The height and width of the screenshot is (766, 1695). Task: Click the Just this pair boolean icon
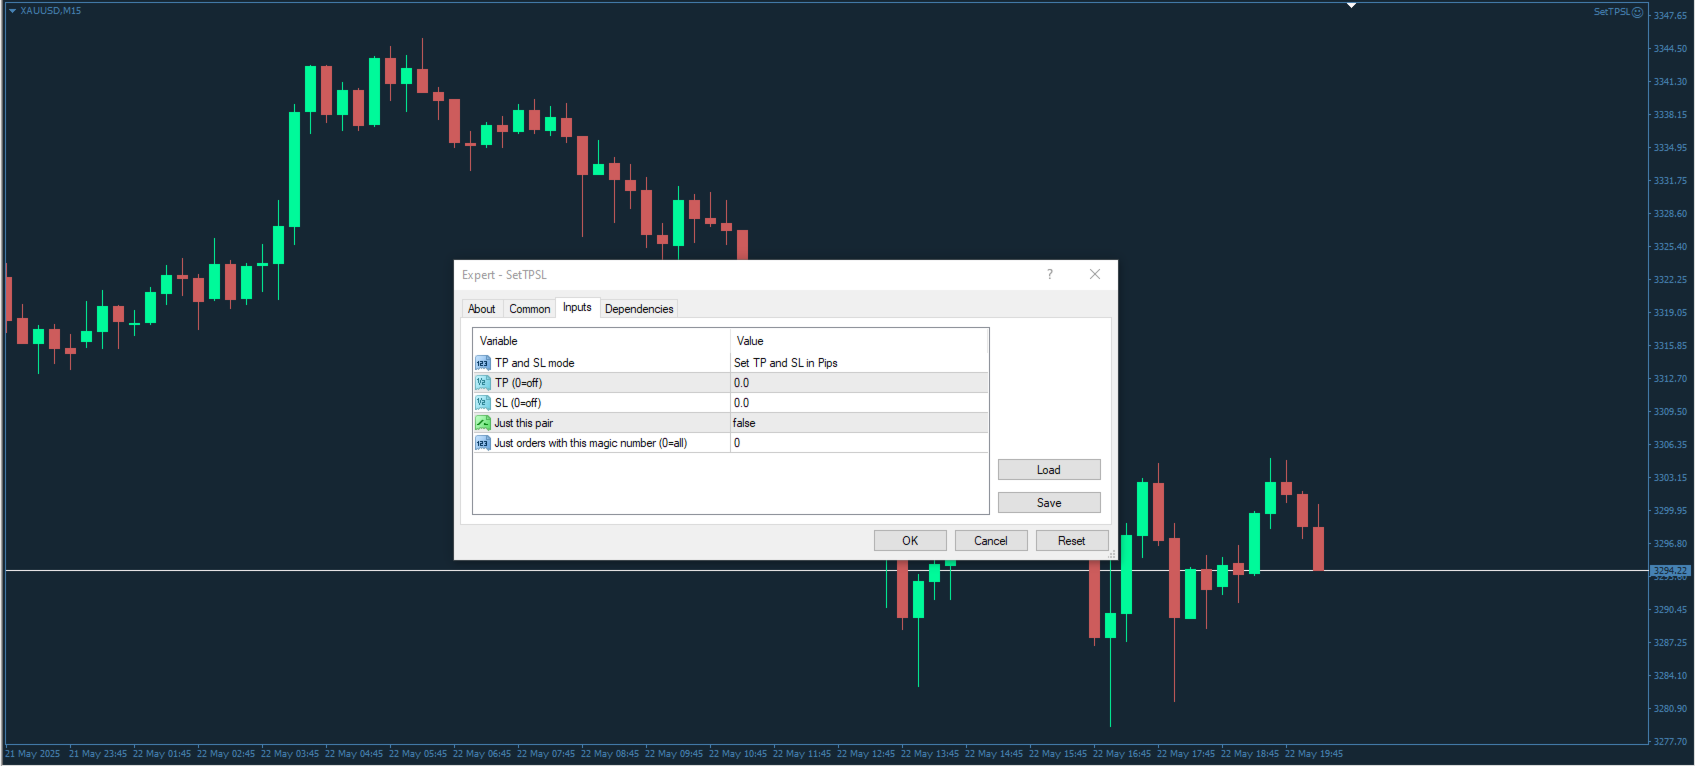click(483, 423)
